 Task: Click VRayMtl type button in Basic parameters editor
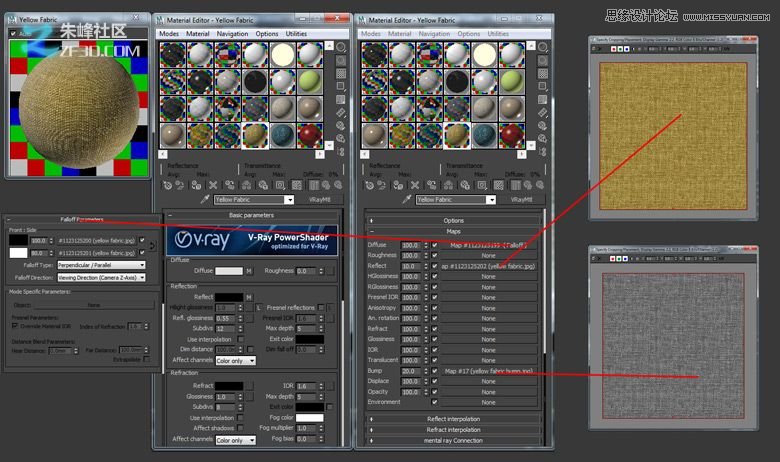coord(319,199)
